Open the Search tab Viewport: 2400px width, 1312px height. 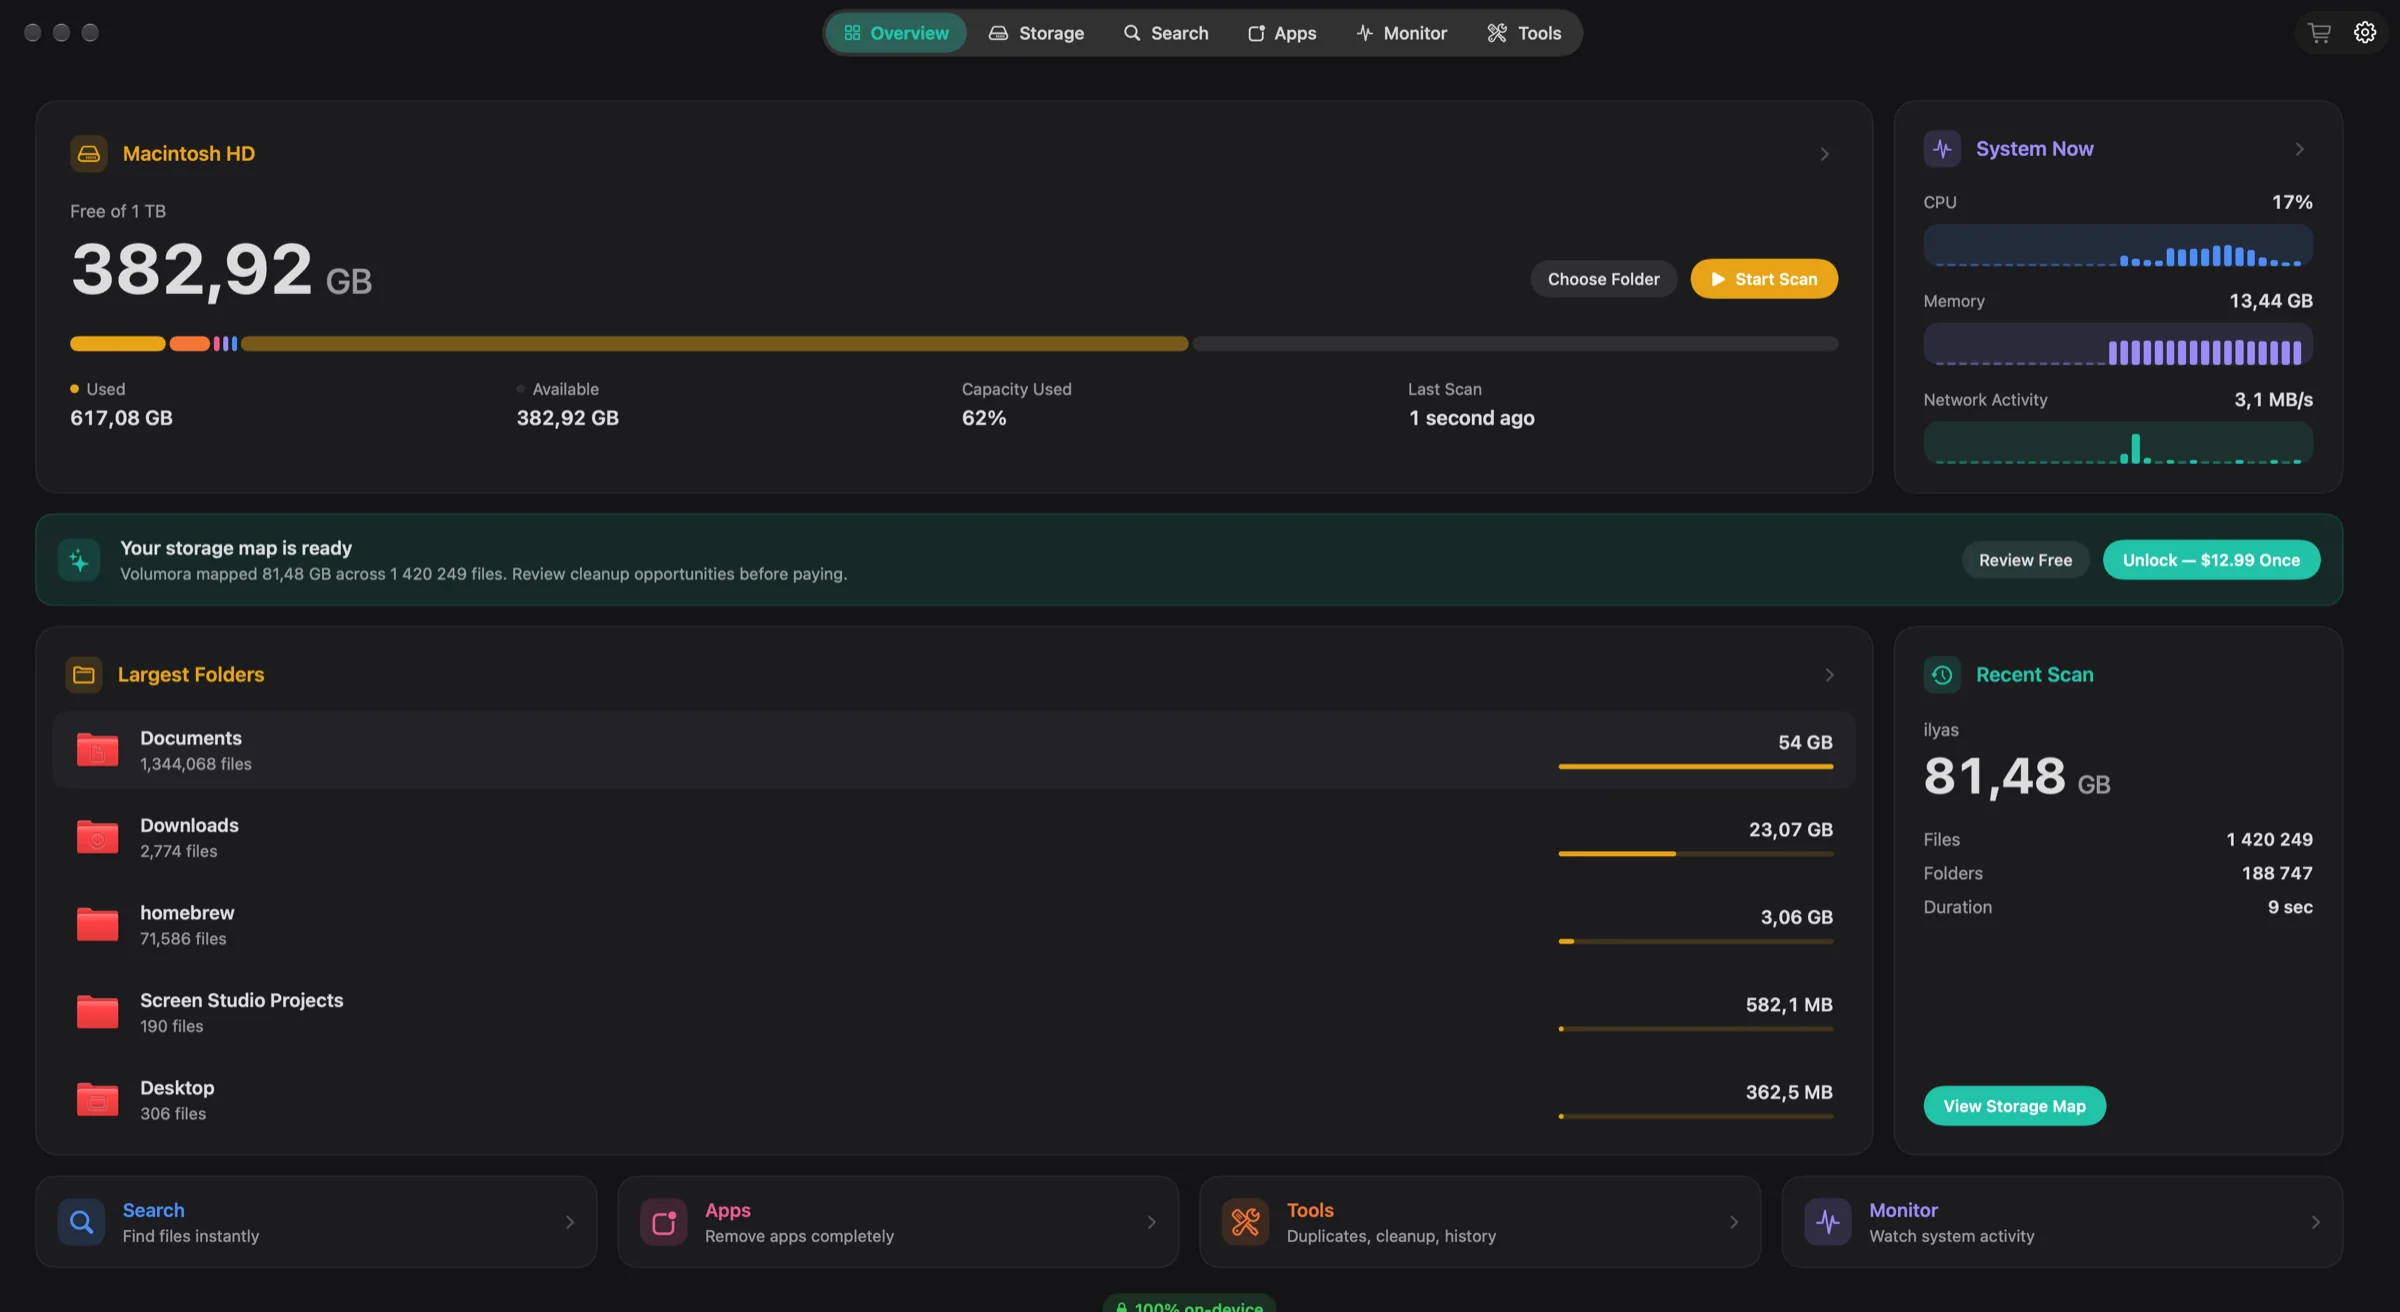coord(1166,33)
